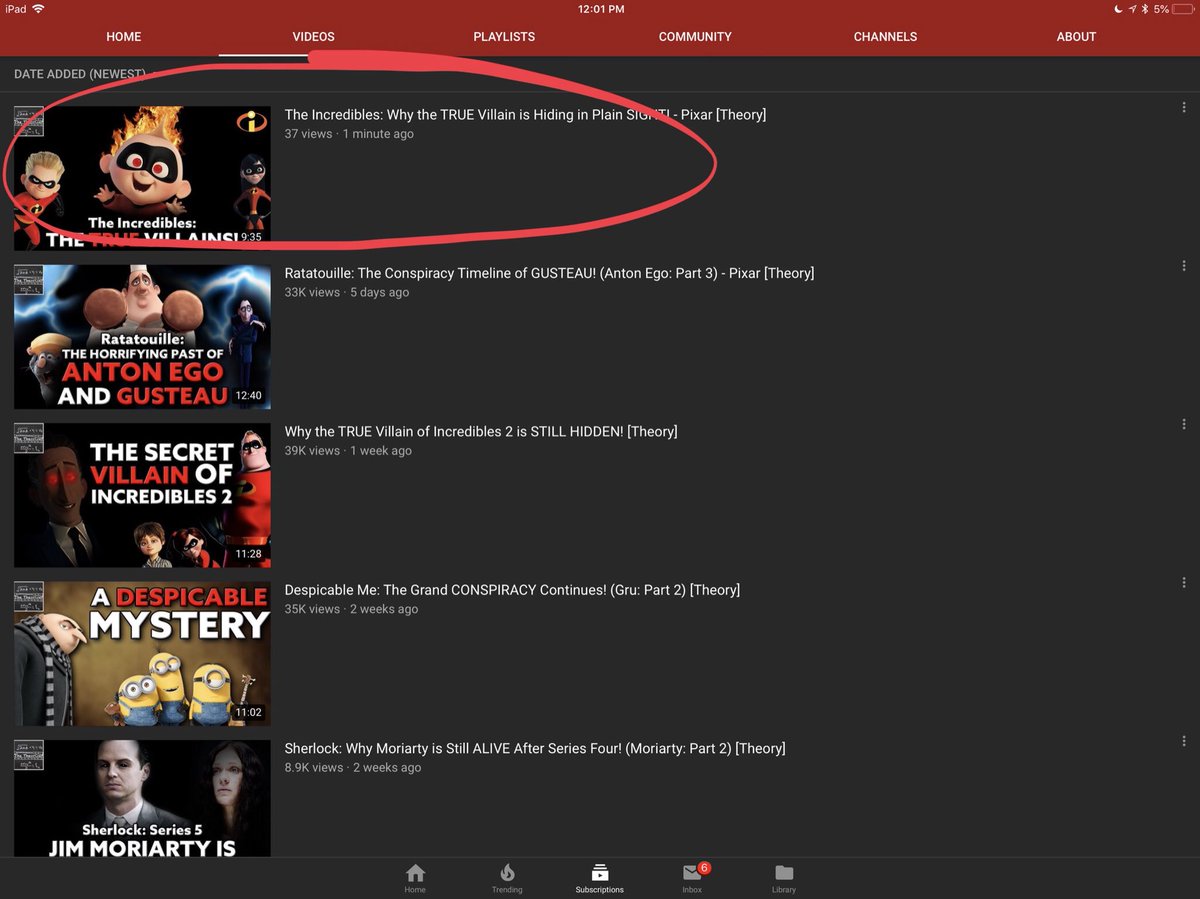Open title 'Why the TRUE Villain of Incredibles 2'
The width and height of the screenshot is (1200, 899).
(x=481, y=432)
